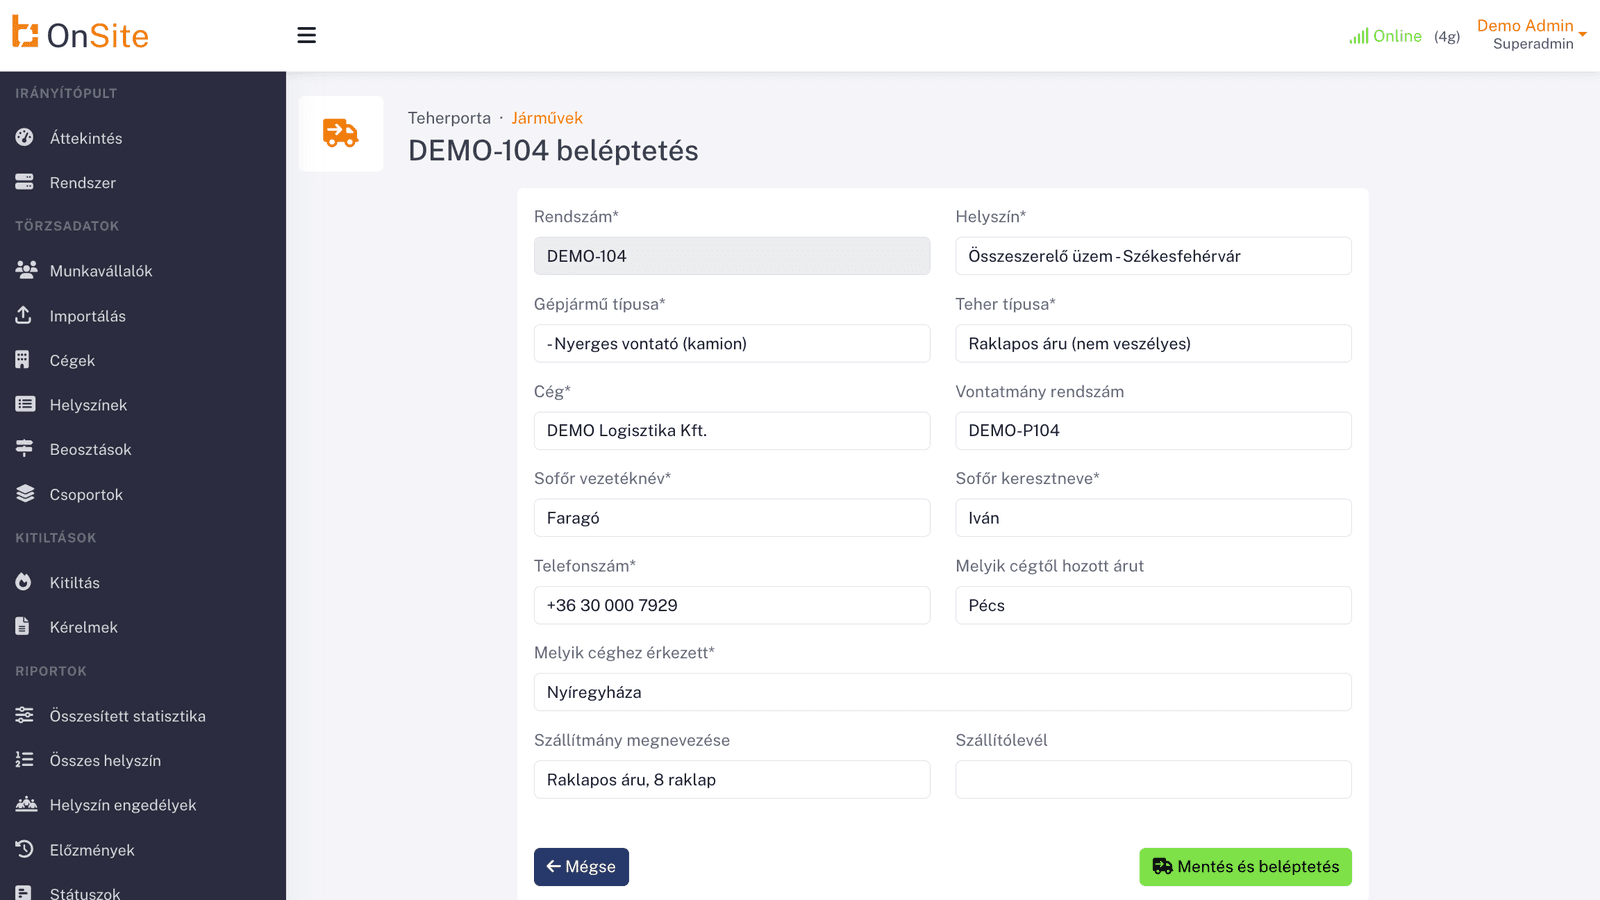Click the Cégek building icon
Image resolution: width=1600 pixels, height=900 pixels.
[23, 360]
